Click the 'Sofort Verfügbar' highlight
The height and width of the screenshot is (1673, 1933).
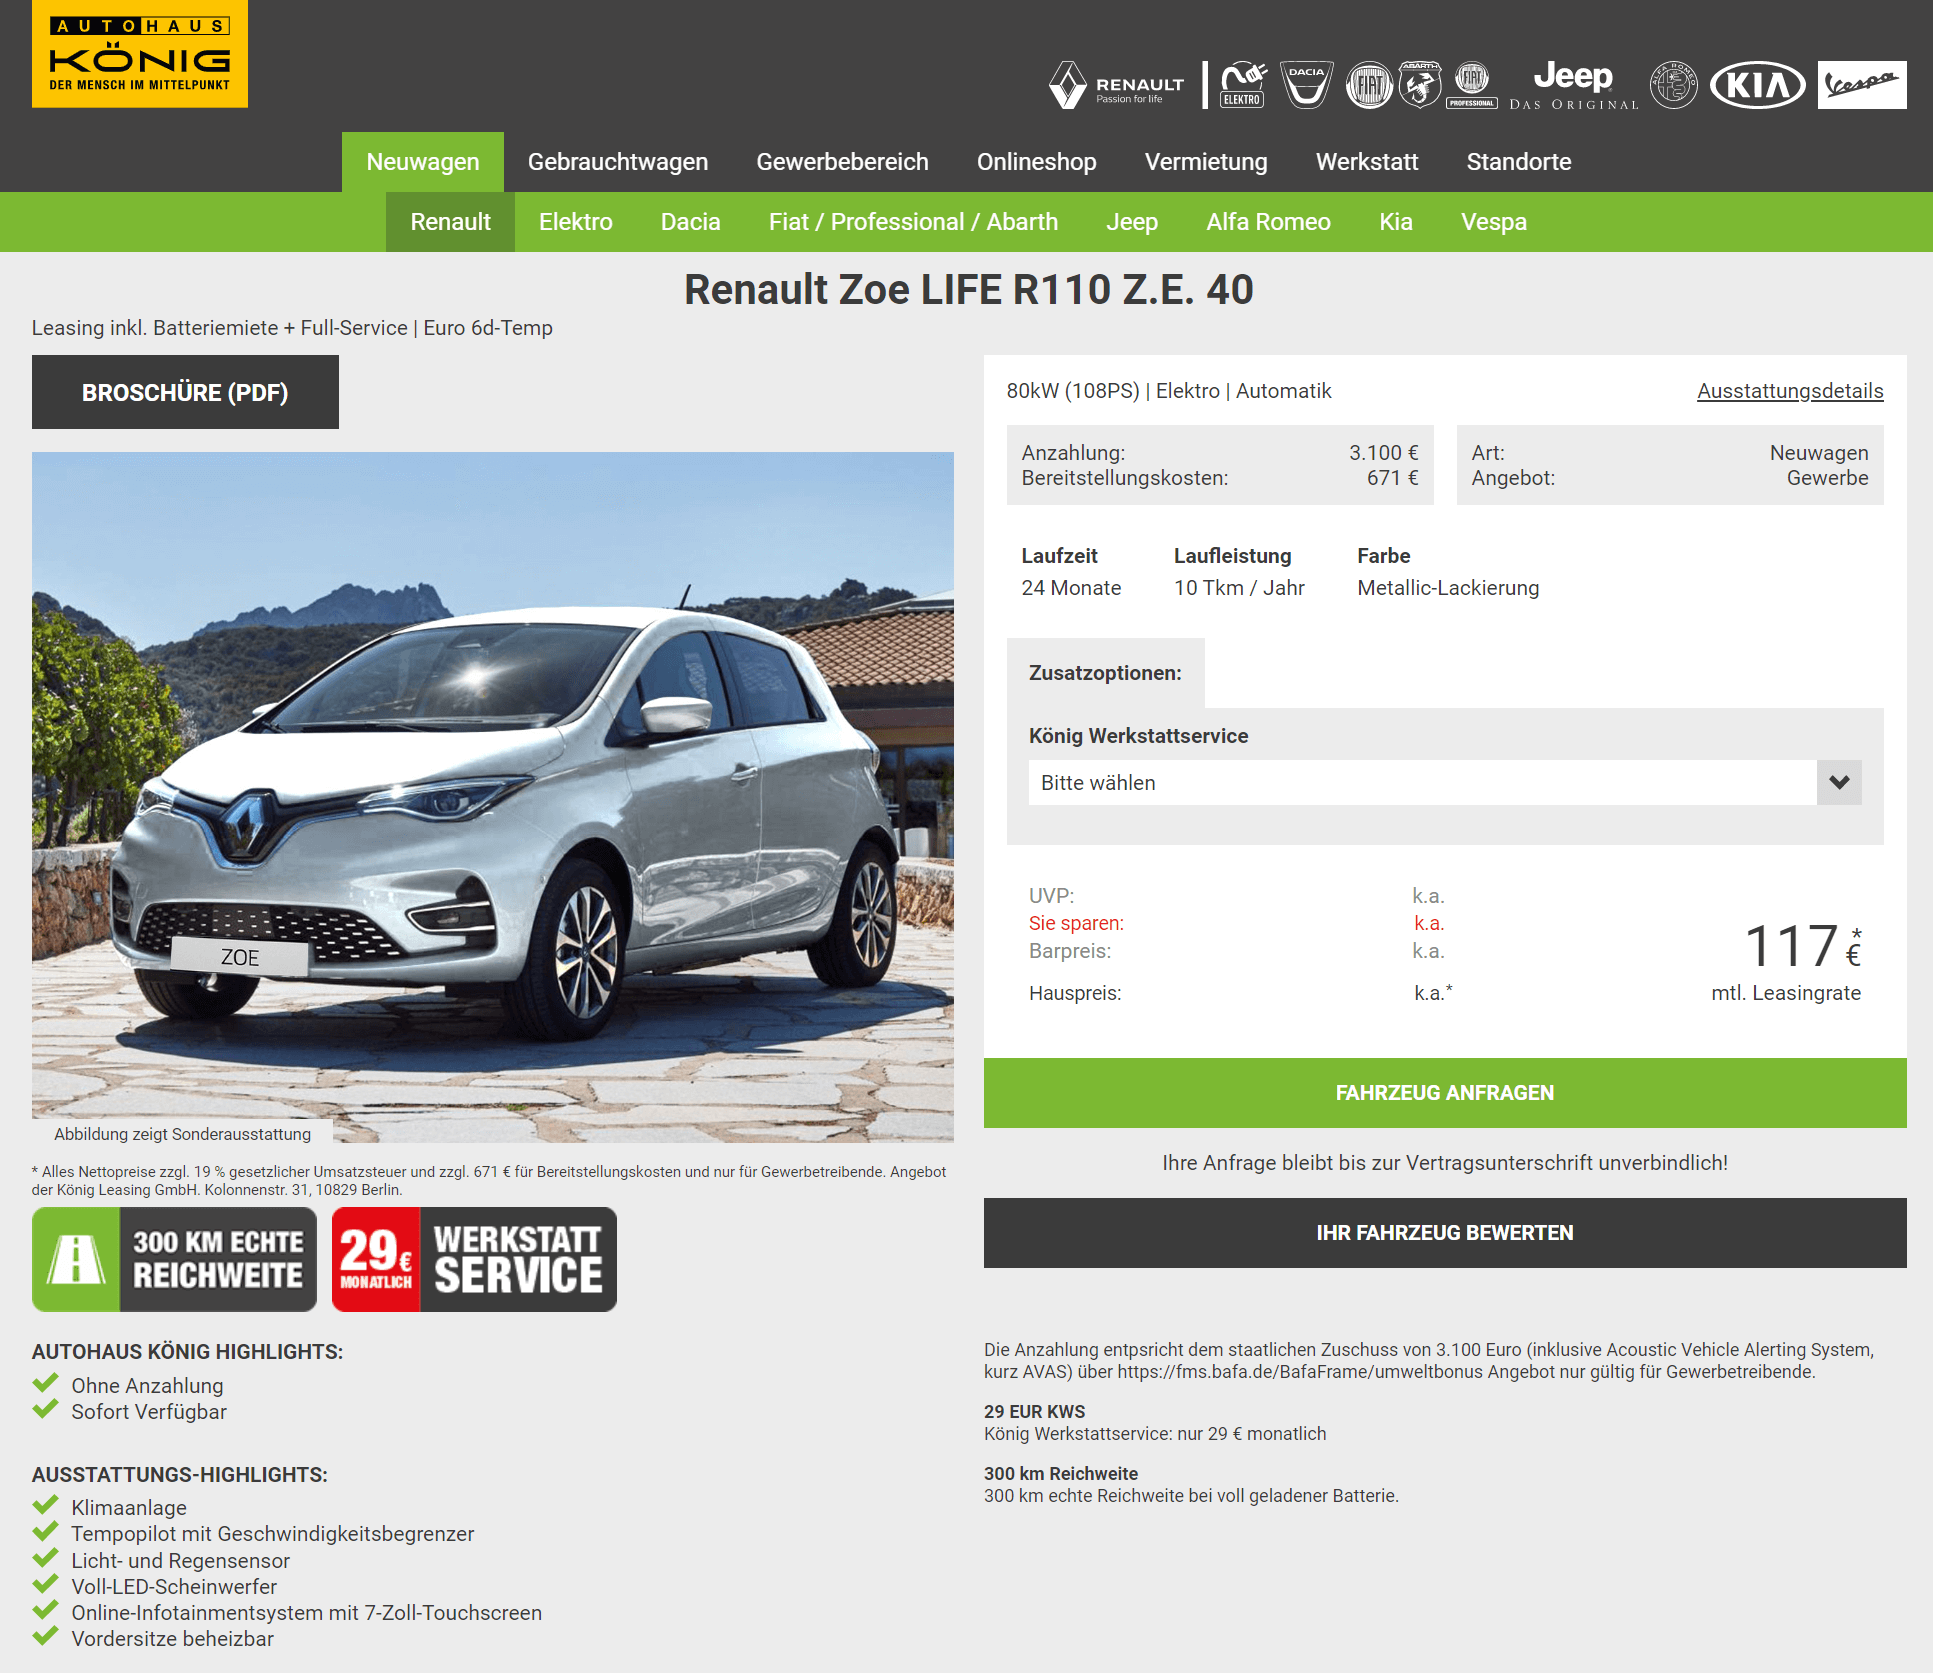tap(149, 1412)
